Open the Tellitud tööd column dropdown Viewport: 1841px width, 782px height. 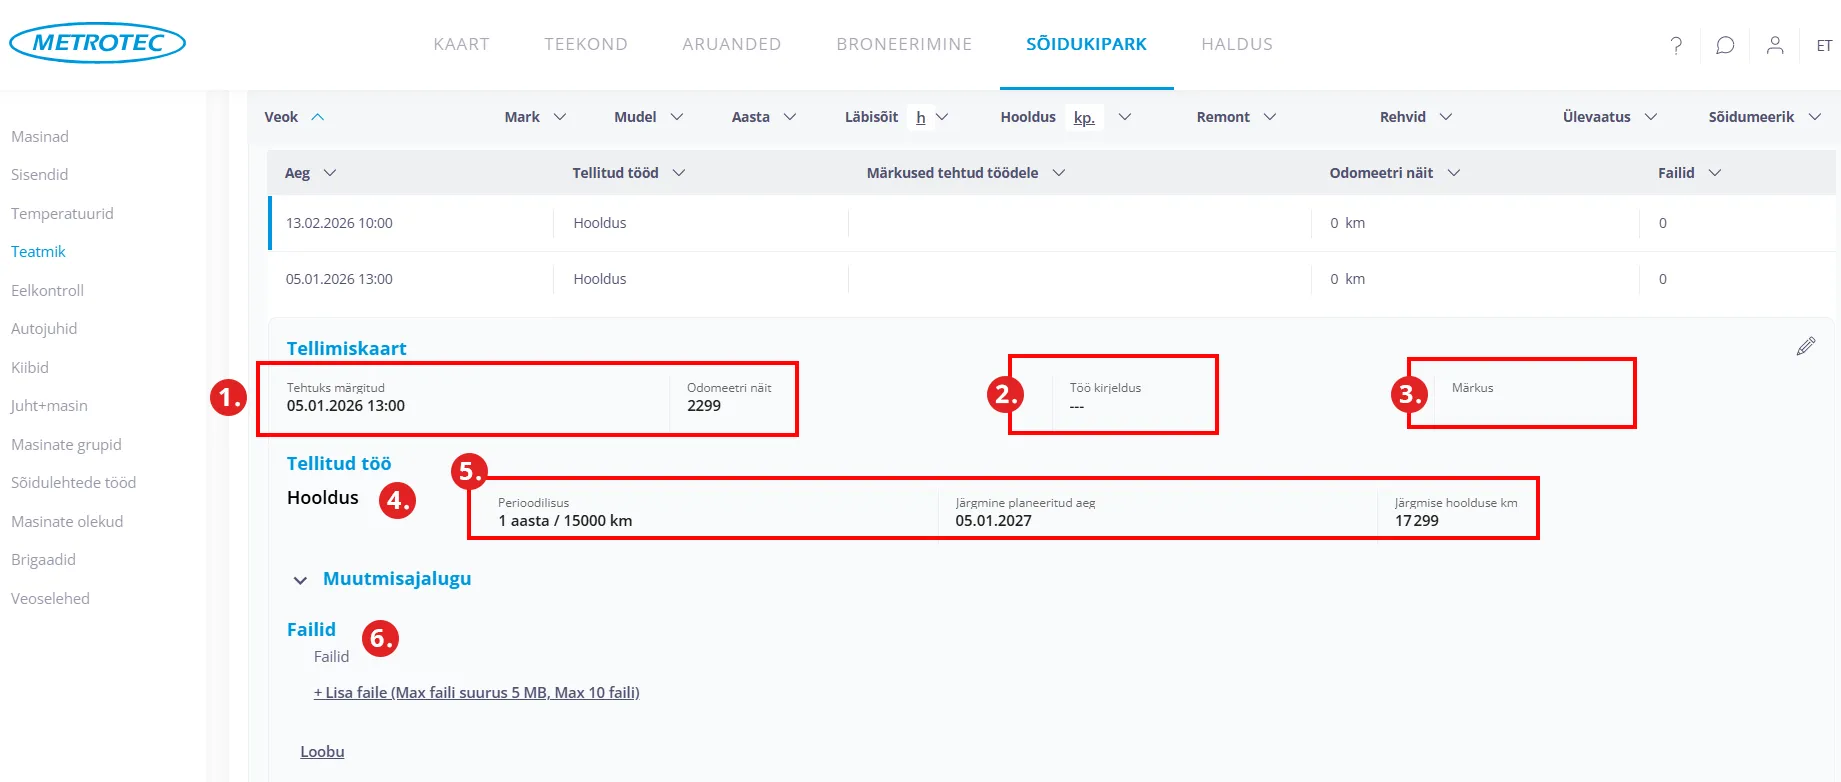679,173
